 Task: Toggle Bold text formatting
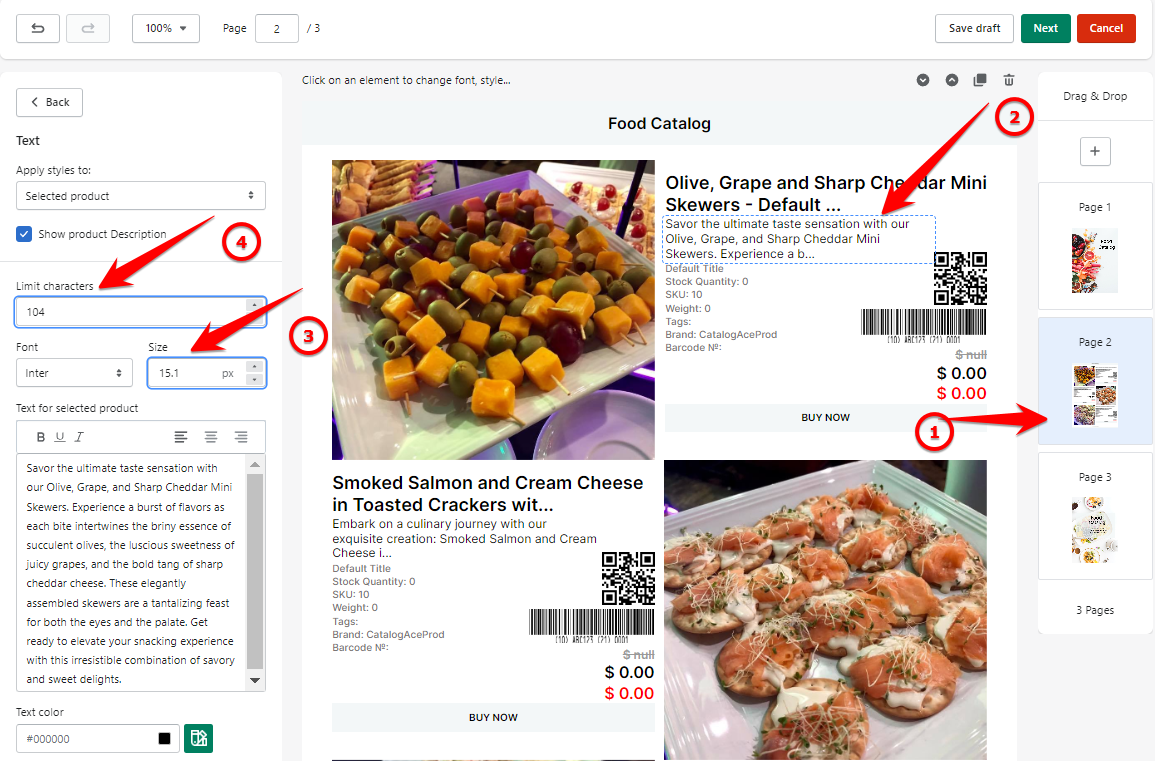tap(41, 437)
